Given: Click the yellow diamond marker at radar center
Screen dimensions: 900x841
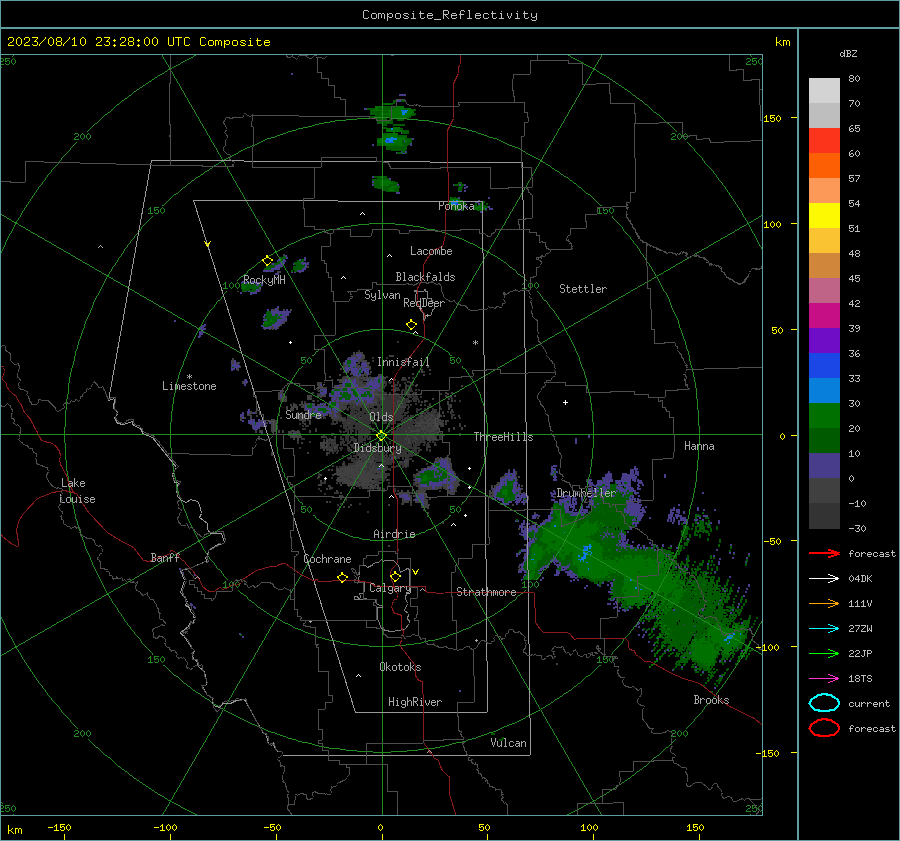Looking at the screenshot, I should 381,436.
